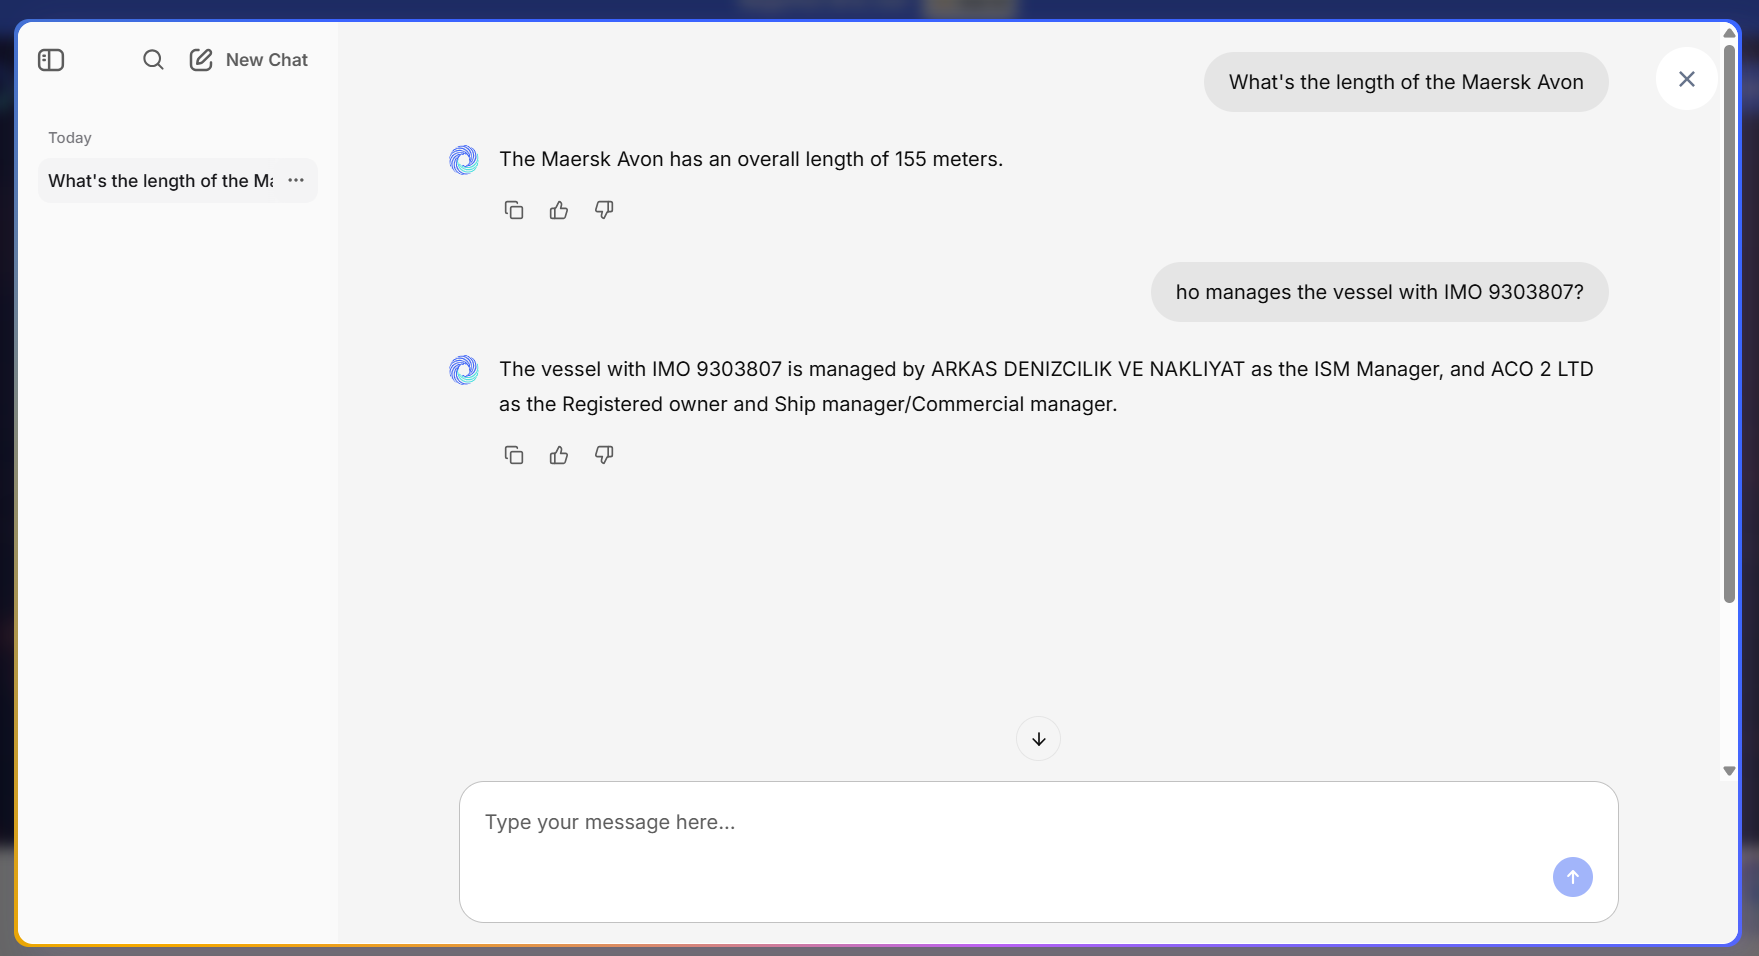Viewport: 1759px width, 956px height.
Task: Click the scrollbar up arrow
Action: (1730, 33)
